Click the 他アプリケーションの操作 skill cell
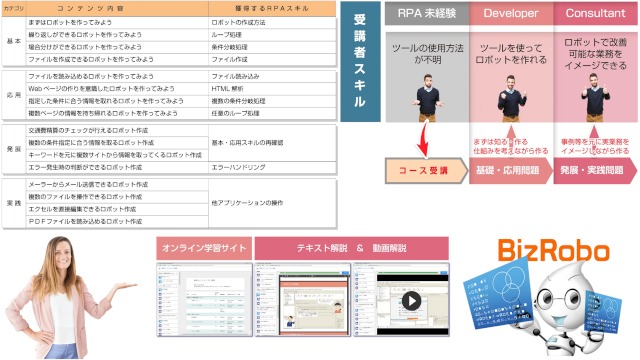 (272, 203)
